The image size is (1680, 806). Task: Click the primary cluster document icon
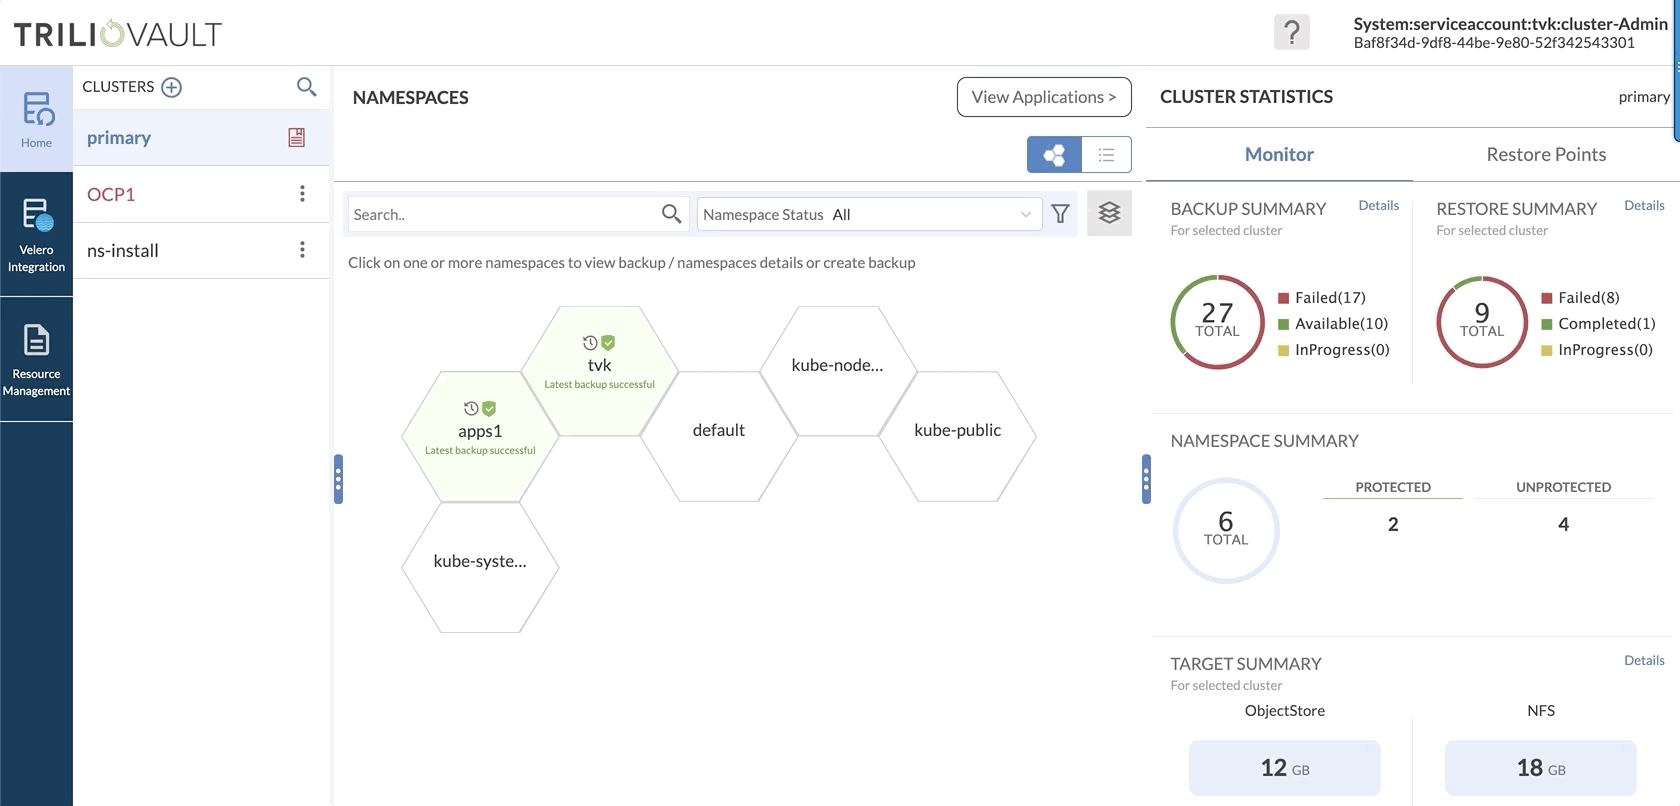(297, 138)
